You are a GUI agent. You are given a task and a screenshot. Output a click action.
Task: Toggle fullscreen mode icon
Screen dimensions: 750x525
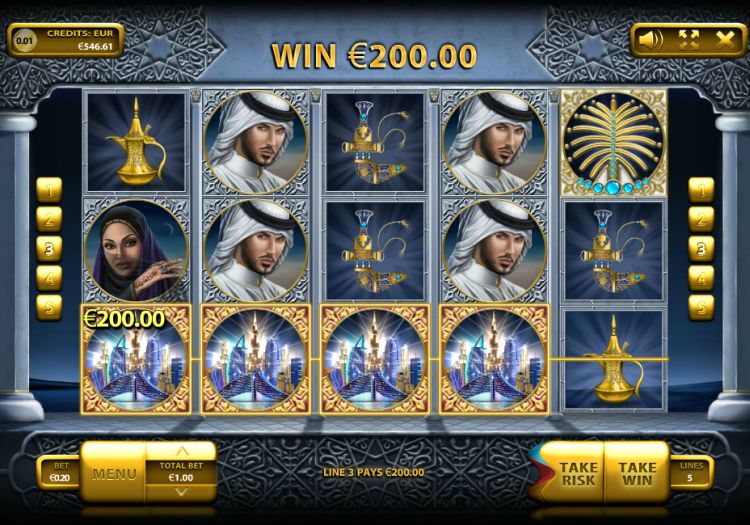[689, 40]
